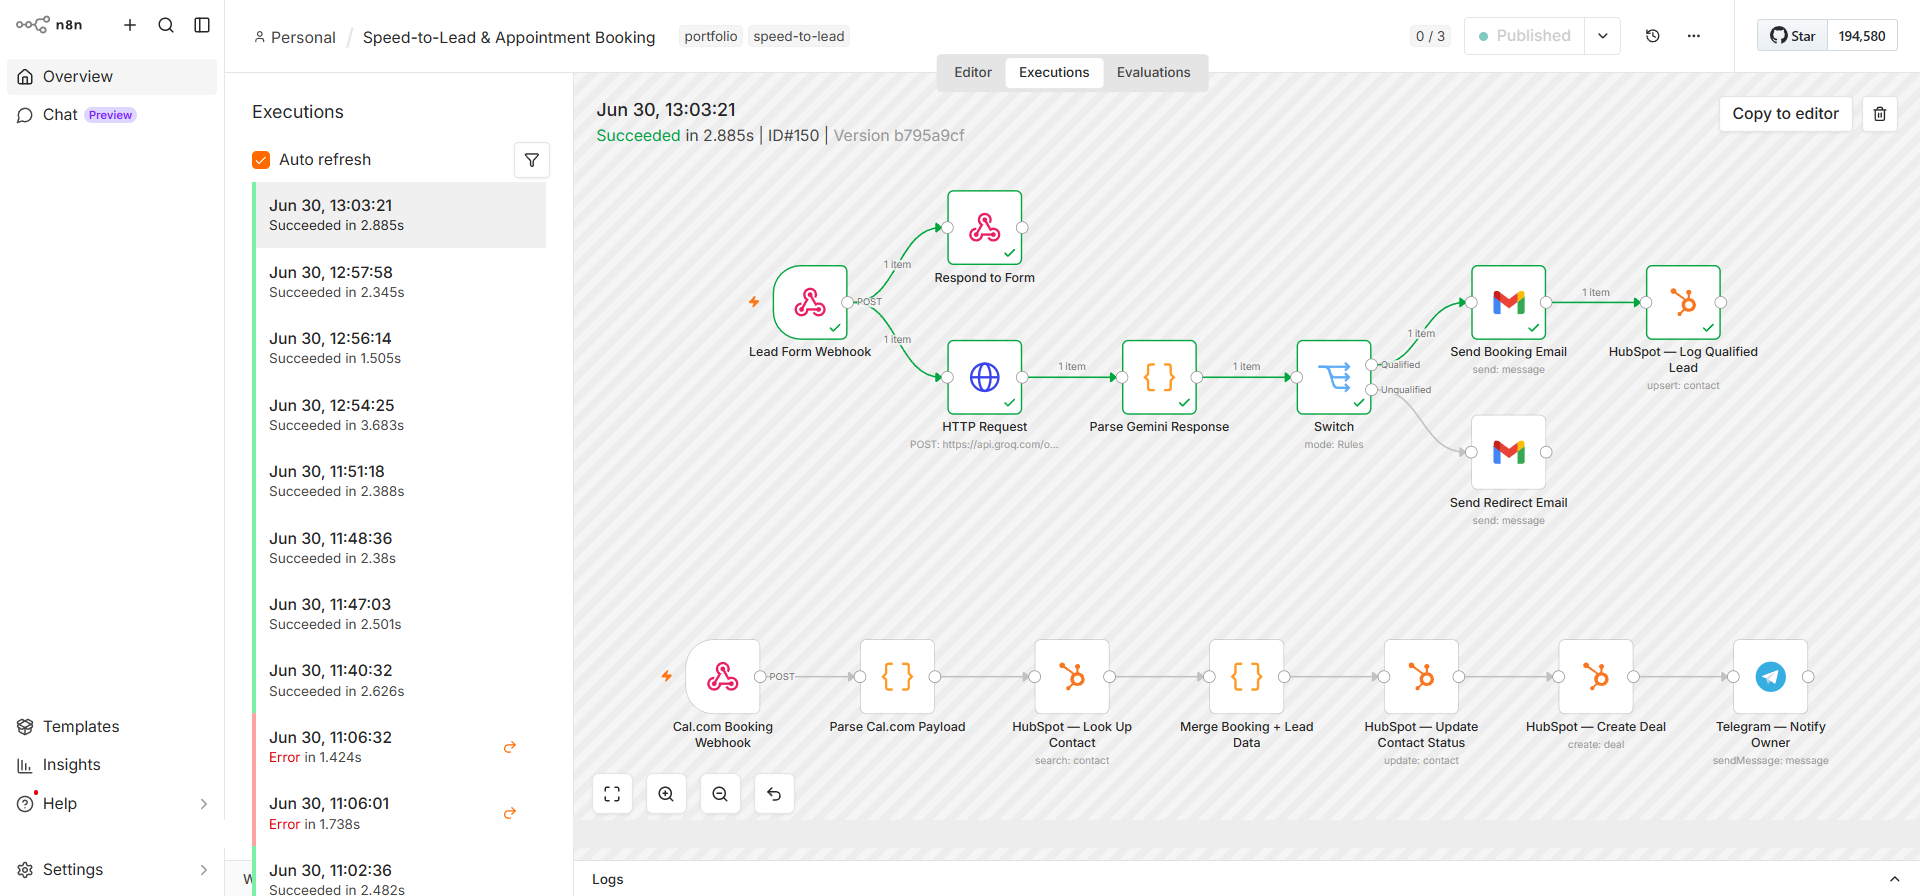The height and width of the screenshot is (896, 1920).
Task: Switch to the Editor tab
Action: 973,73
